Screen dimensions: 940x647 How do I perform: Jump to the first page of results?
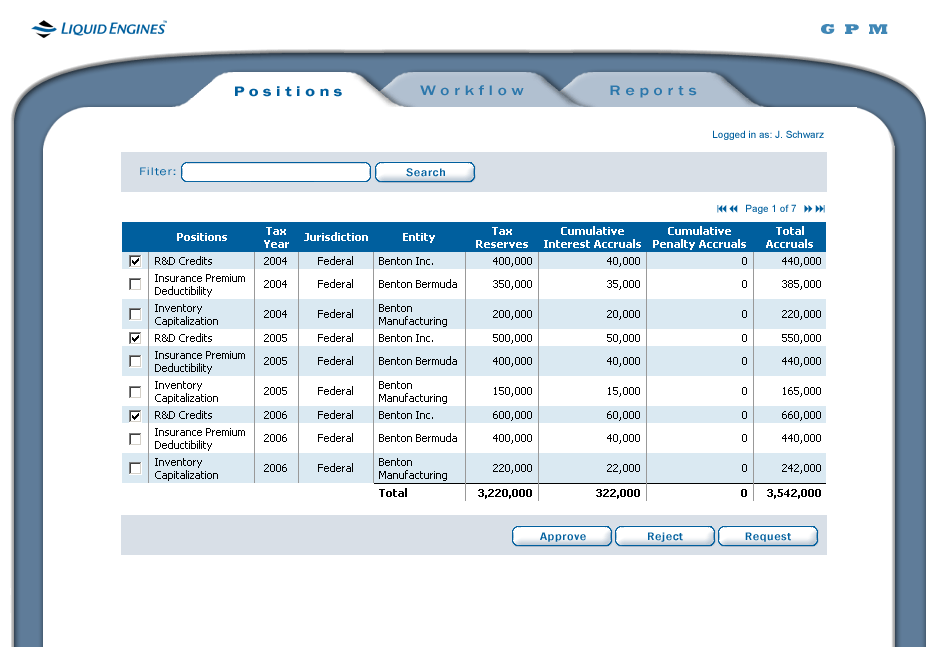tap(721, 209)
